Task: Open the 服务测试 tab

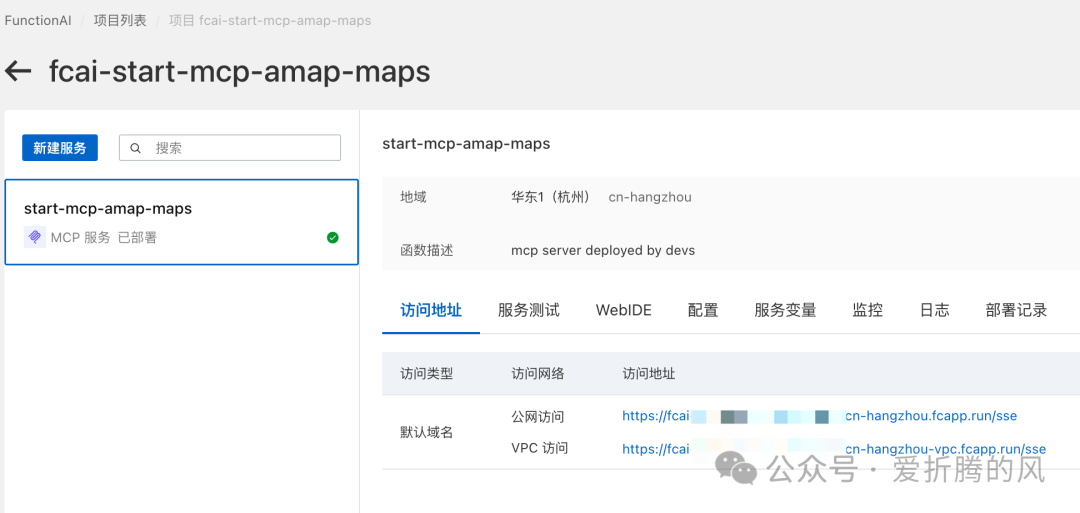Action: pyautogui.click(x=528, y=310)
